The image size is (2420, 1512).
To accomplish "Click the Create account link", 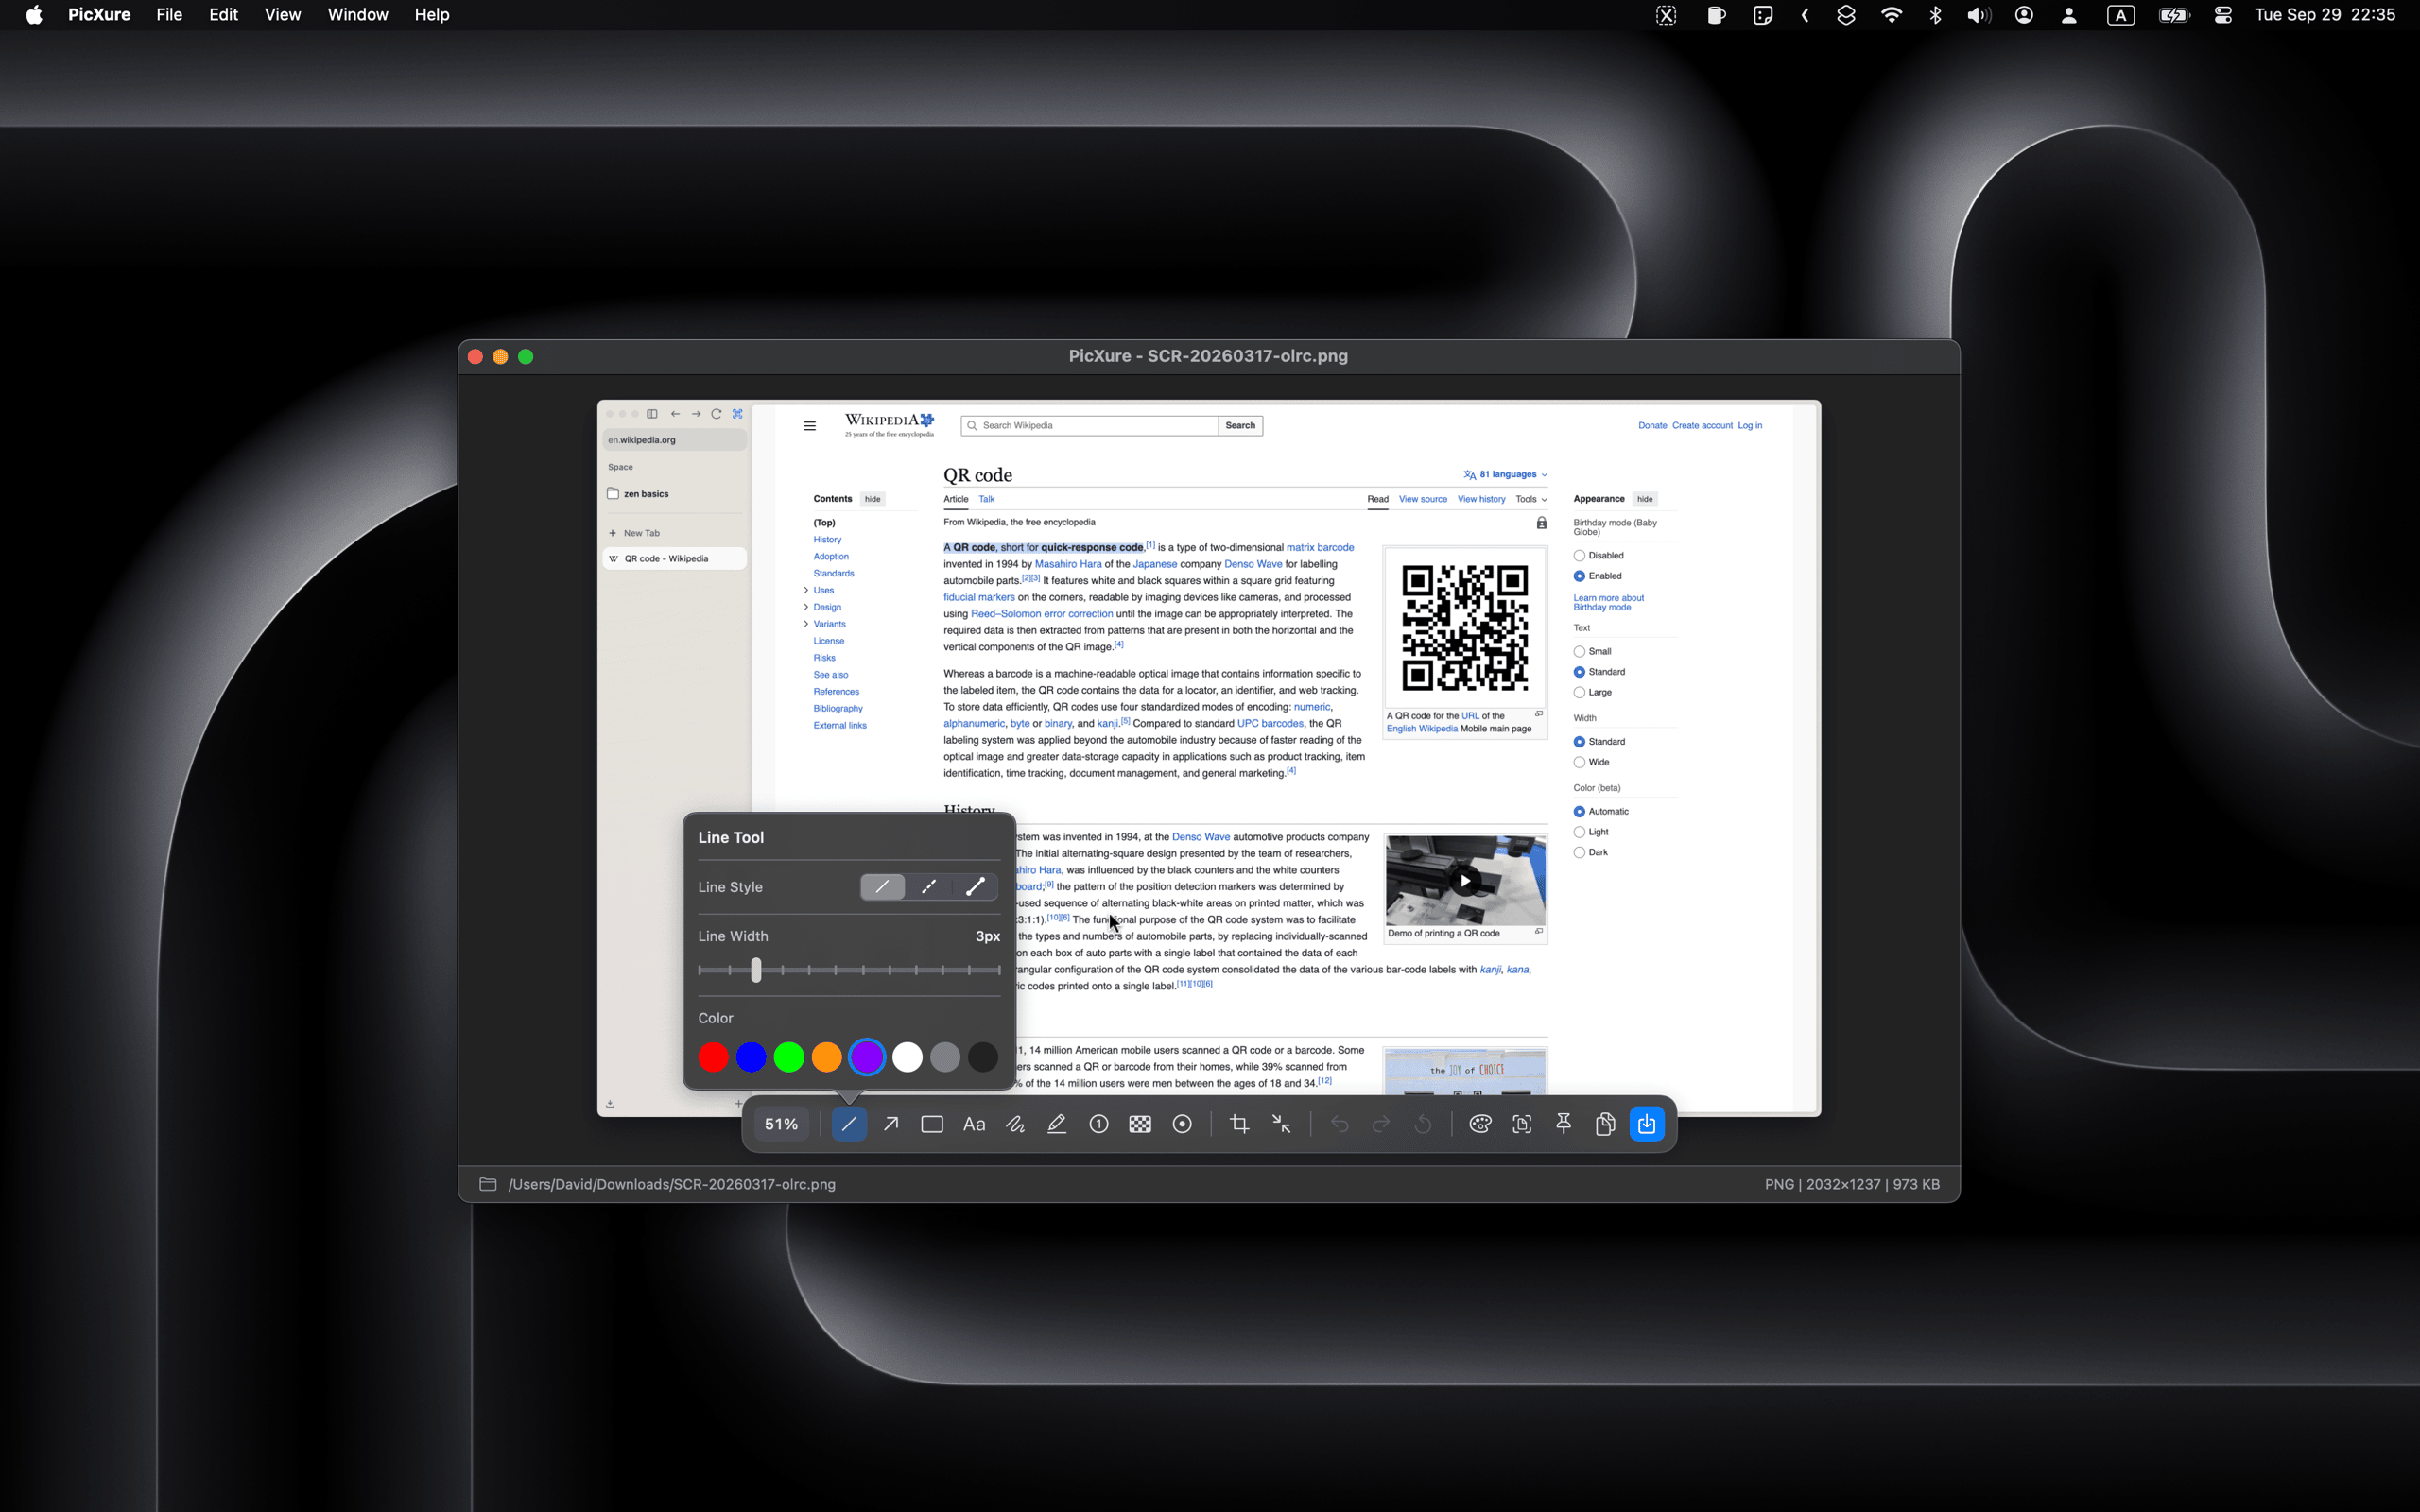I will 1702,426.
